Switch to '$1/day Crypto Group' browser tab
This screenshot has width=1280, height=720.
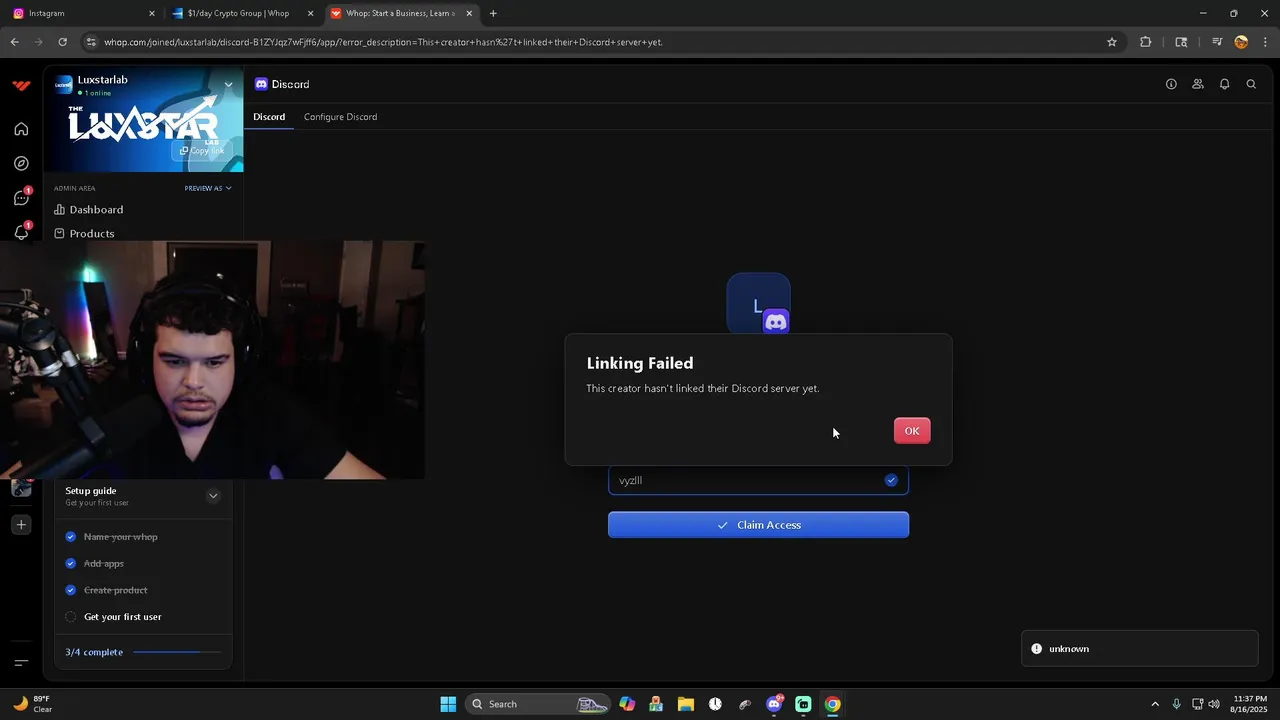(243, 13)
